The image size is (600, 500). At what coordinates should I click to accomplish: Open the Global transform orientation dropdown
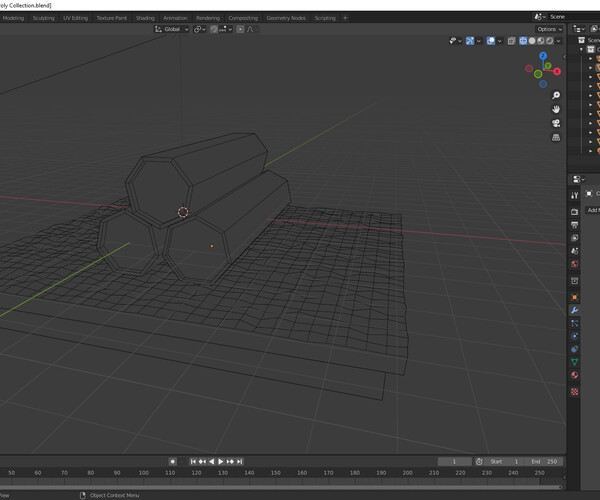pyautogui.click(x=173, y=29)
